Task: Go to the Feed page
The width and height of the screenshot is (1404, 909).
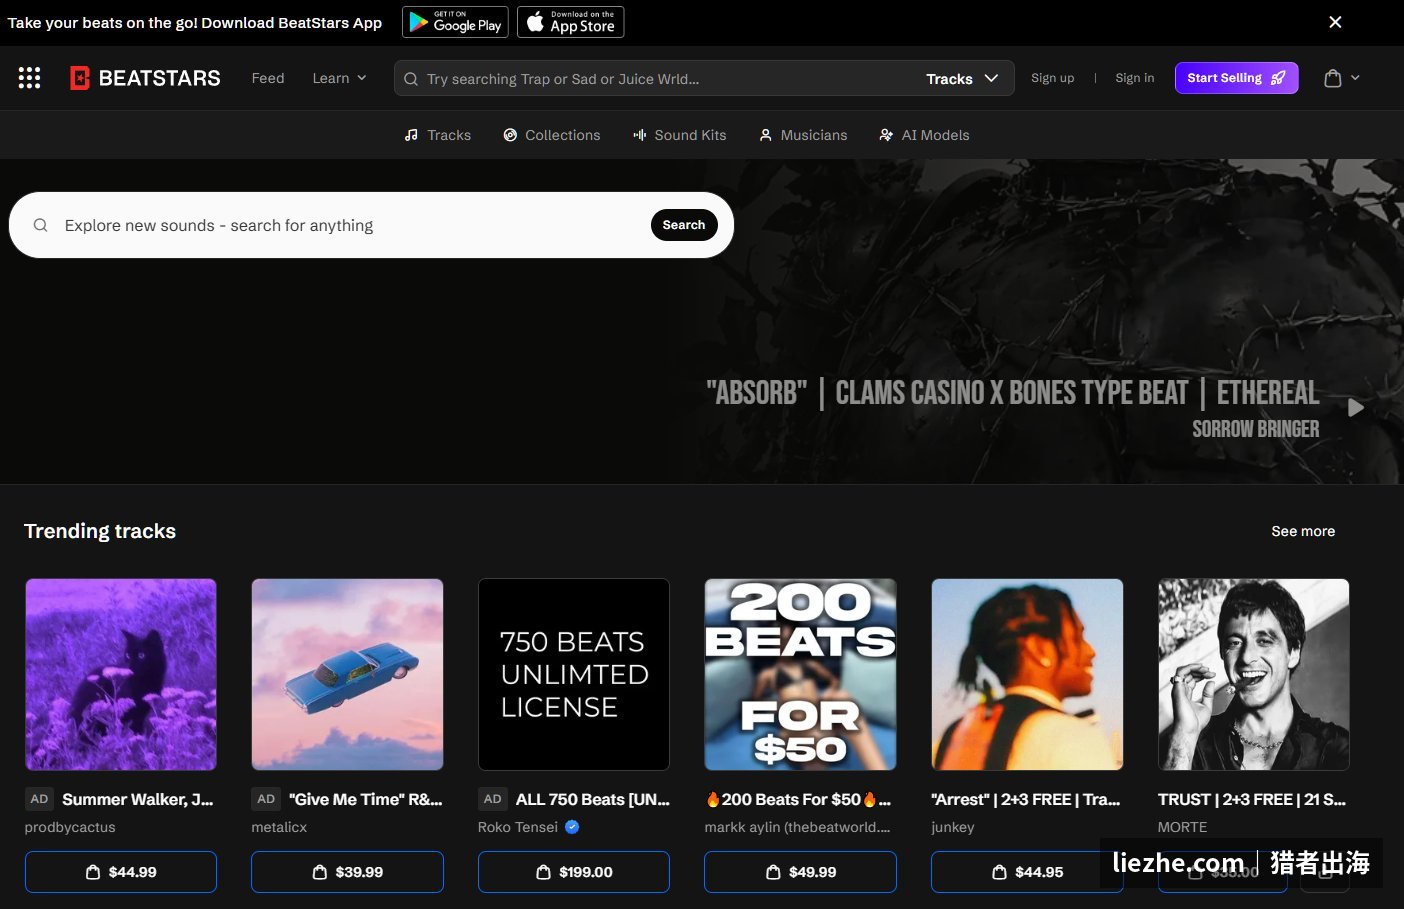Action: 268,78
